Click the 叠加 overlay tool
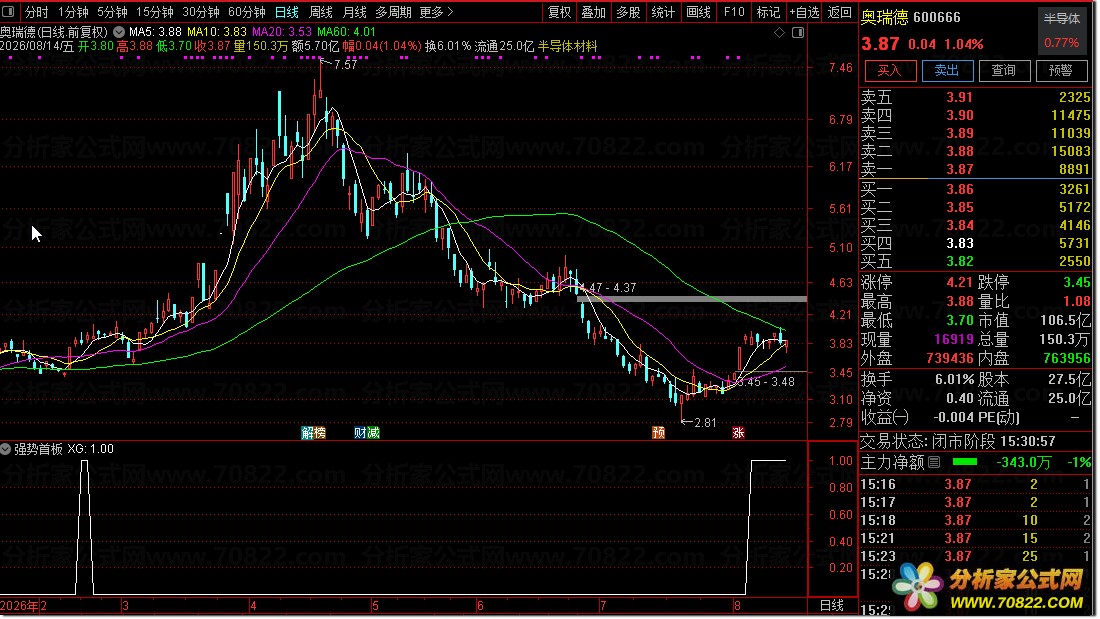Viewport: 1100px width, 619px height. click(x=593, y=12)
